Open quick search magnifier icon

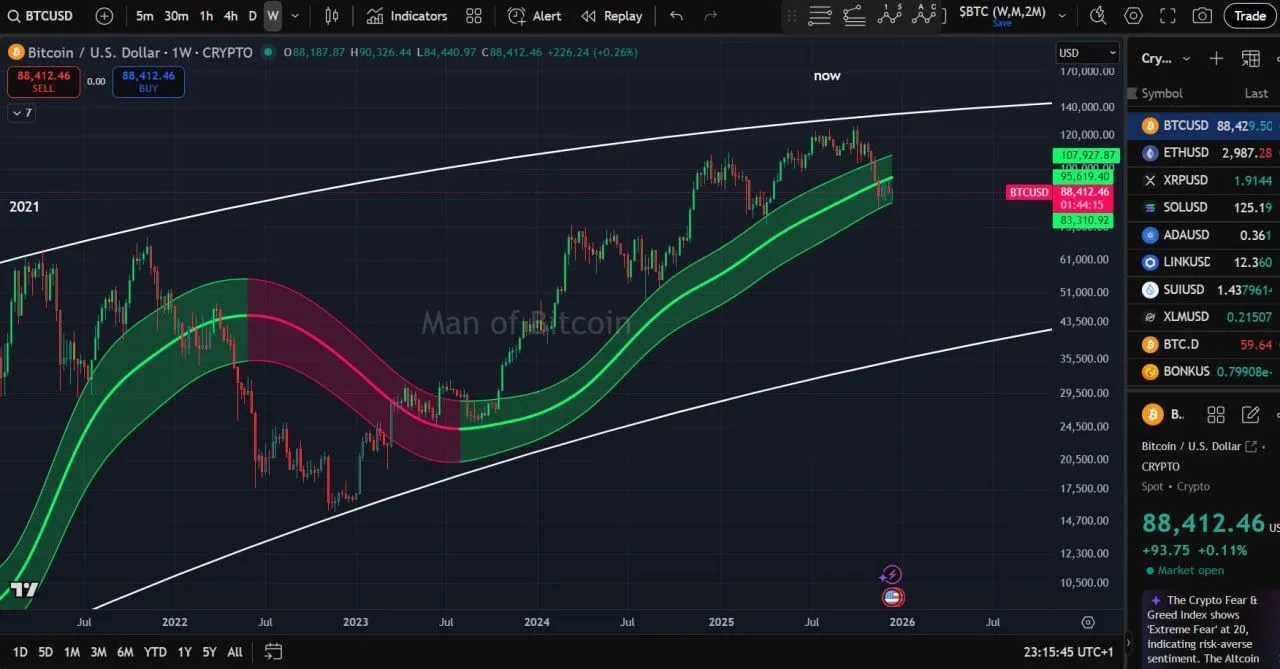(1098, 16)
